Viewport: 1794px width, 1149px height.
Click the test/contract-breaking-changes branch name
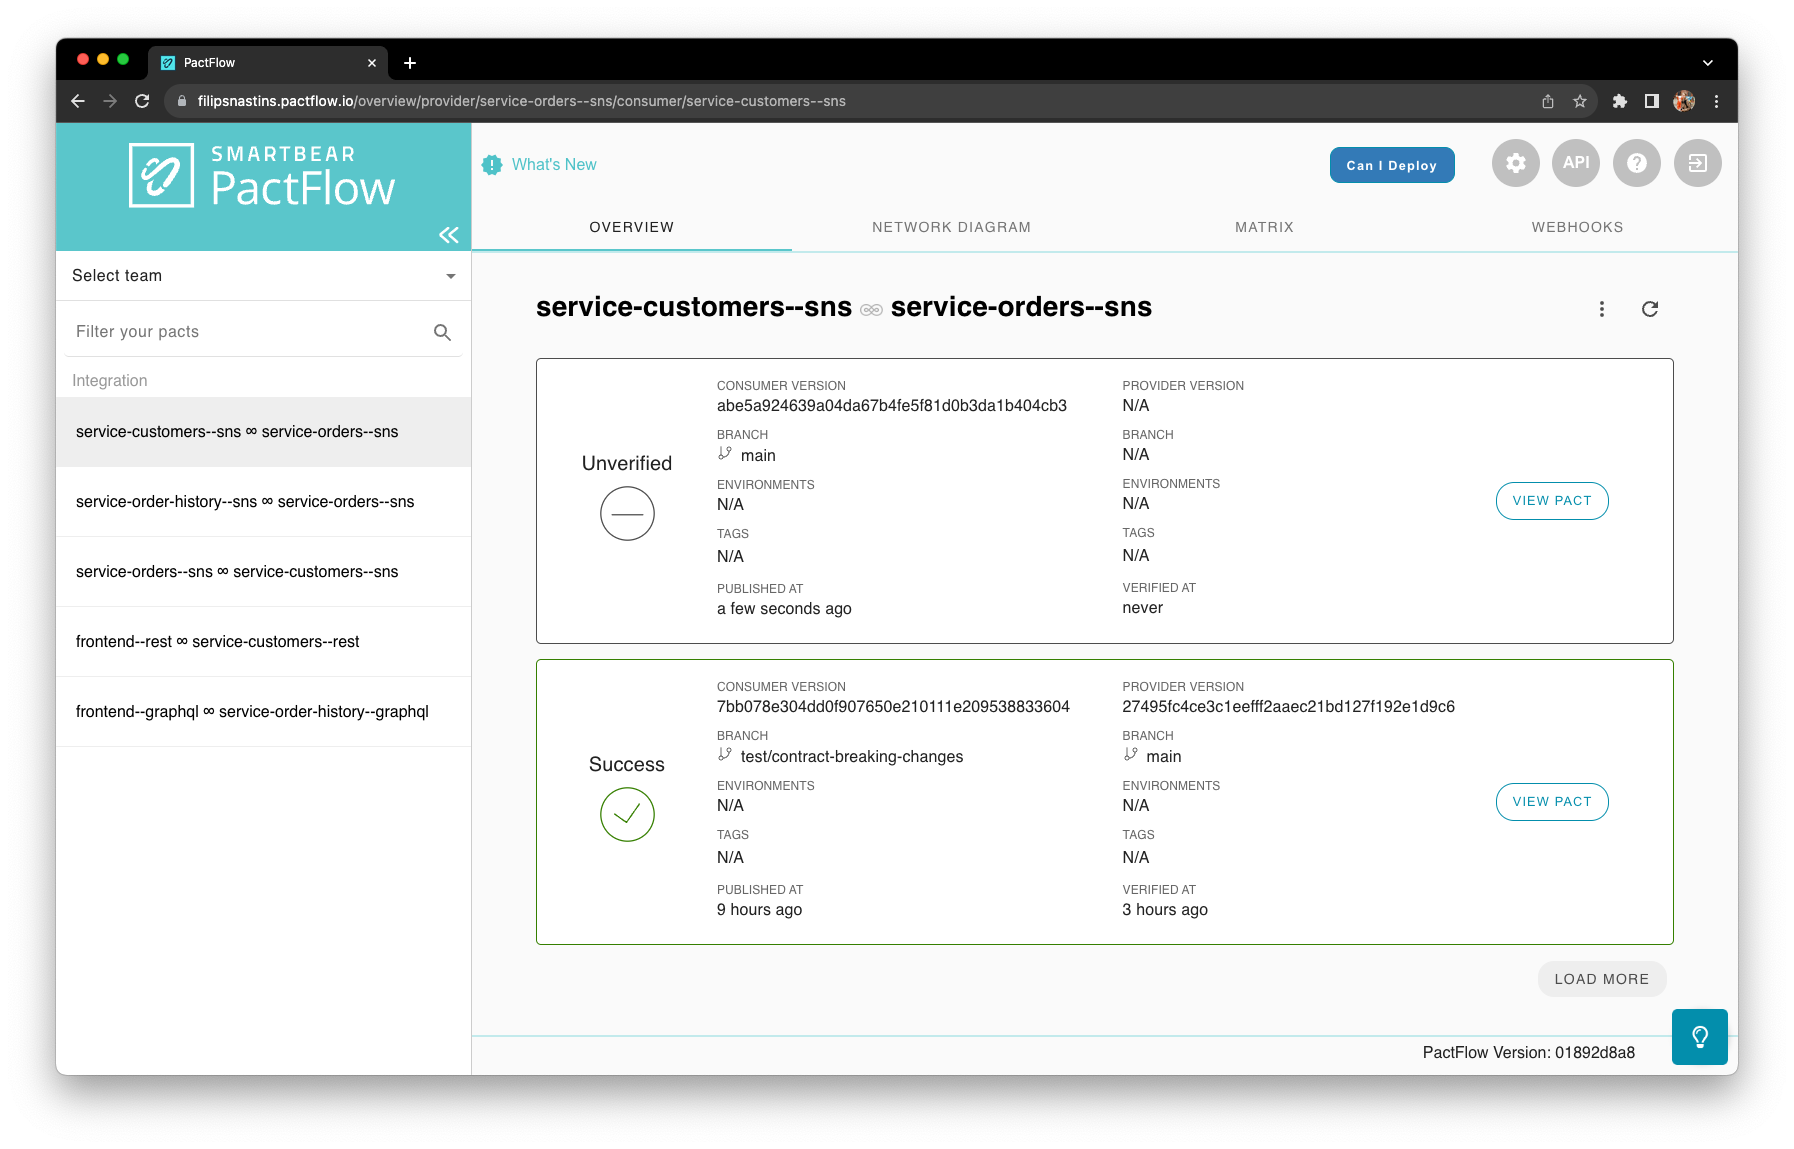tap(852, 757)
